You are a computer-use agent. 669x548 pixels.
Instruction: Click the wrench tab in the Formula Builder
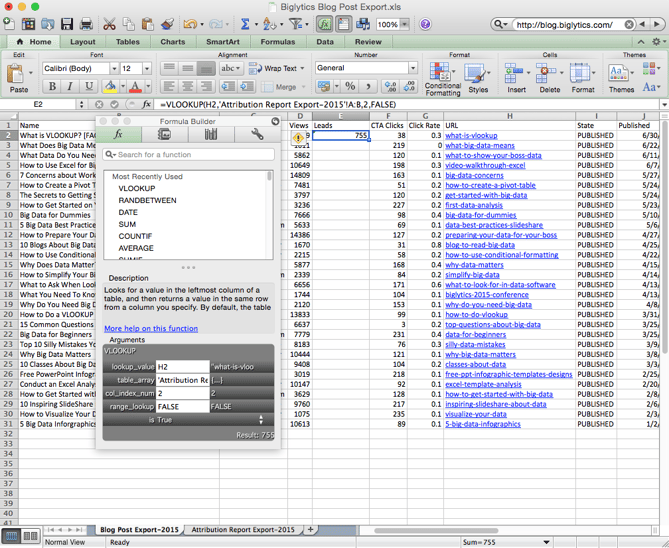257,134
